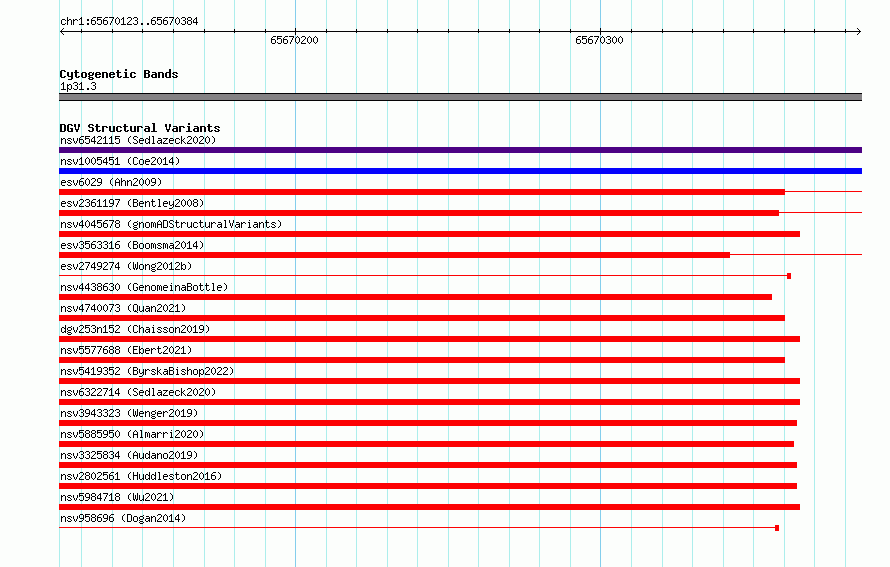Select dgv253n152 (Chaisson2019) label
890x567 pixels.
tap(135, 329)
